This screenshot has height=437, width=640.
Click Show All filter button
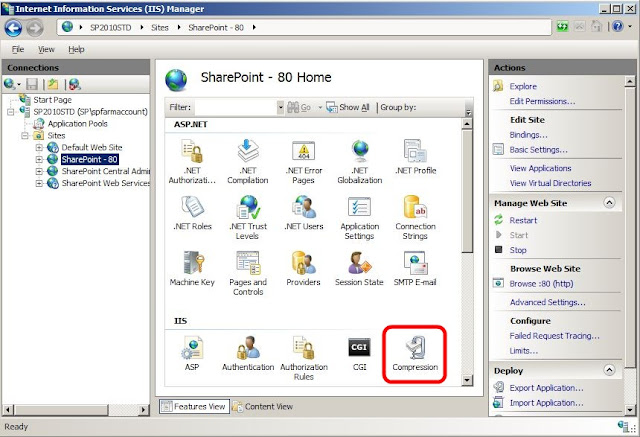(348, 107)
